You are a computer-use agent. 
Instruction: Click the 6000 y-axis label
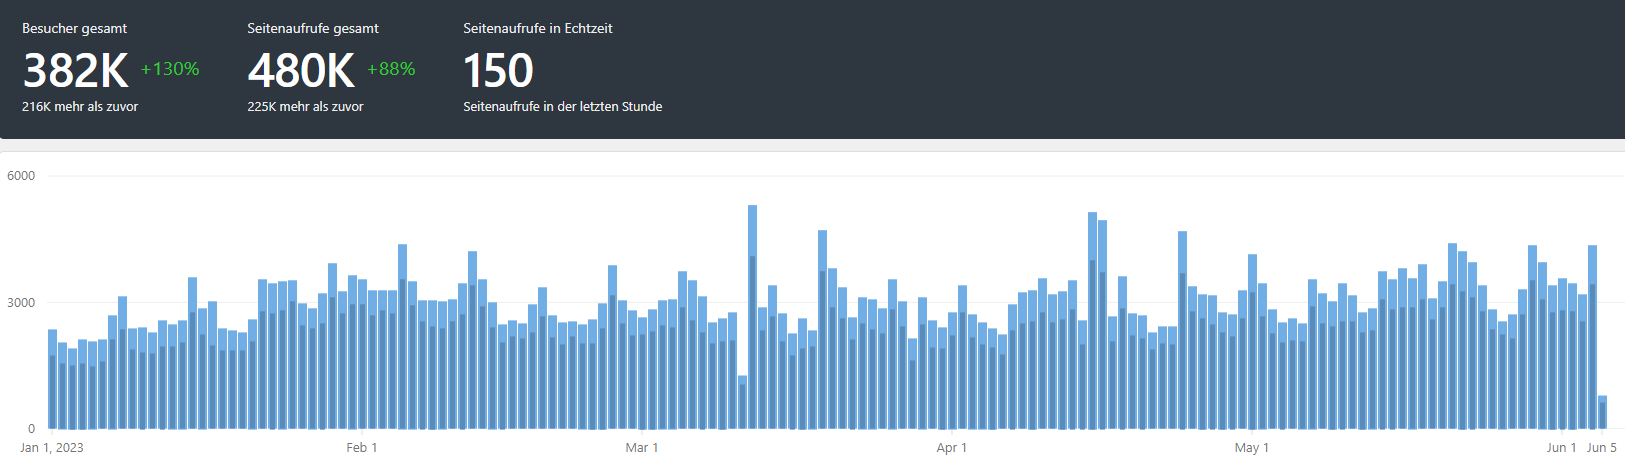tap(21, 176)
